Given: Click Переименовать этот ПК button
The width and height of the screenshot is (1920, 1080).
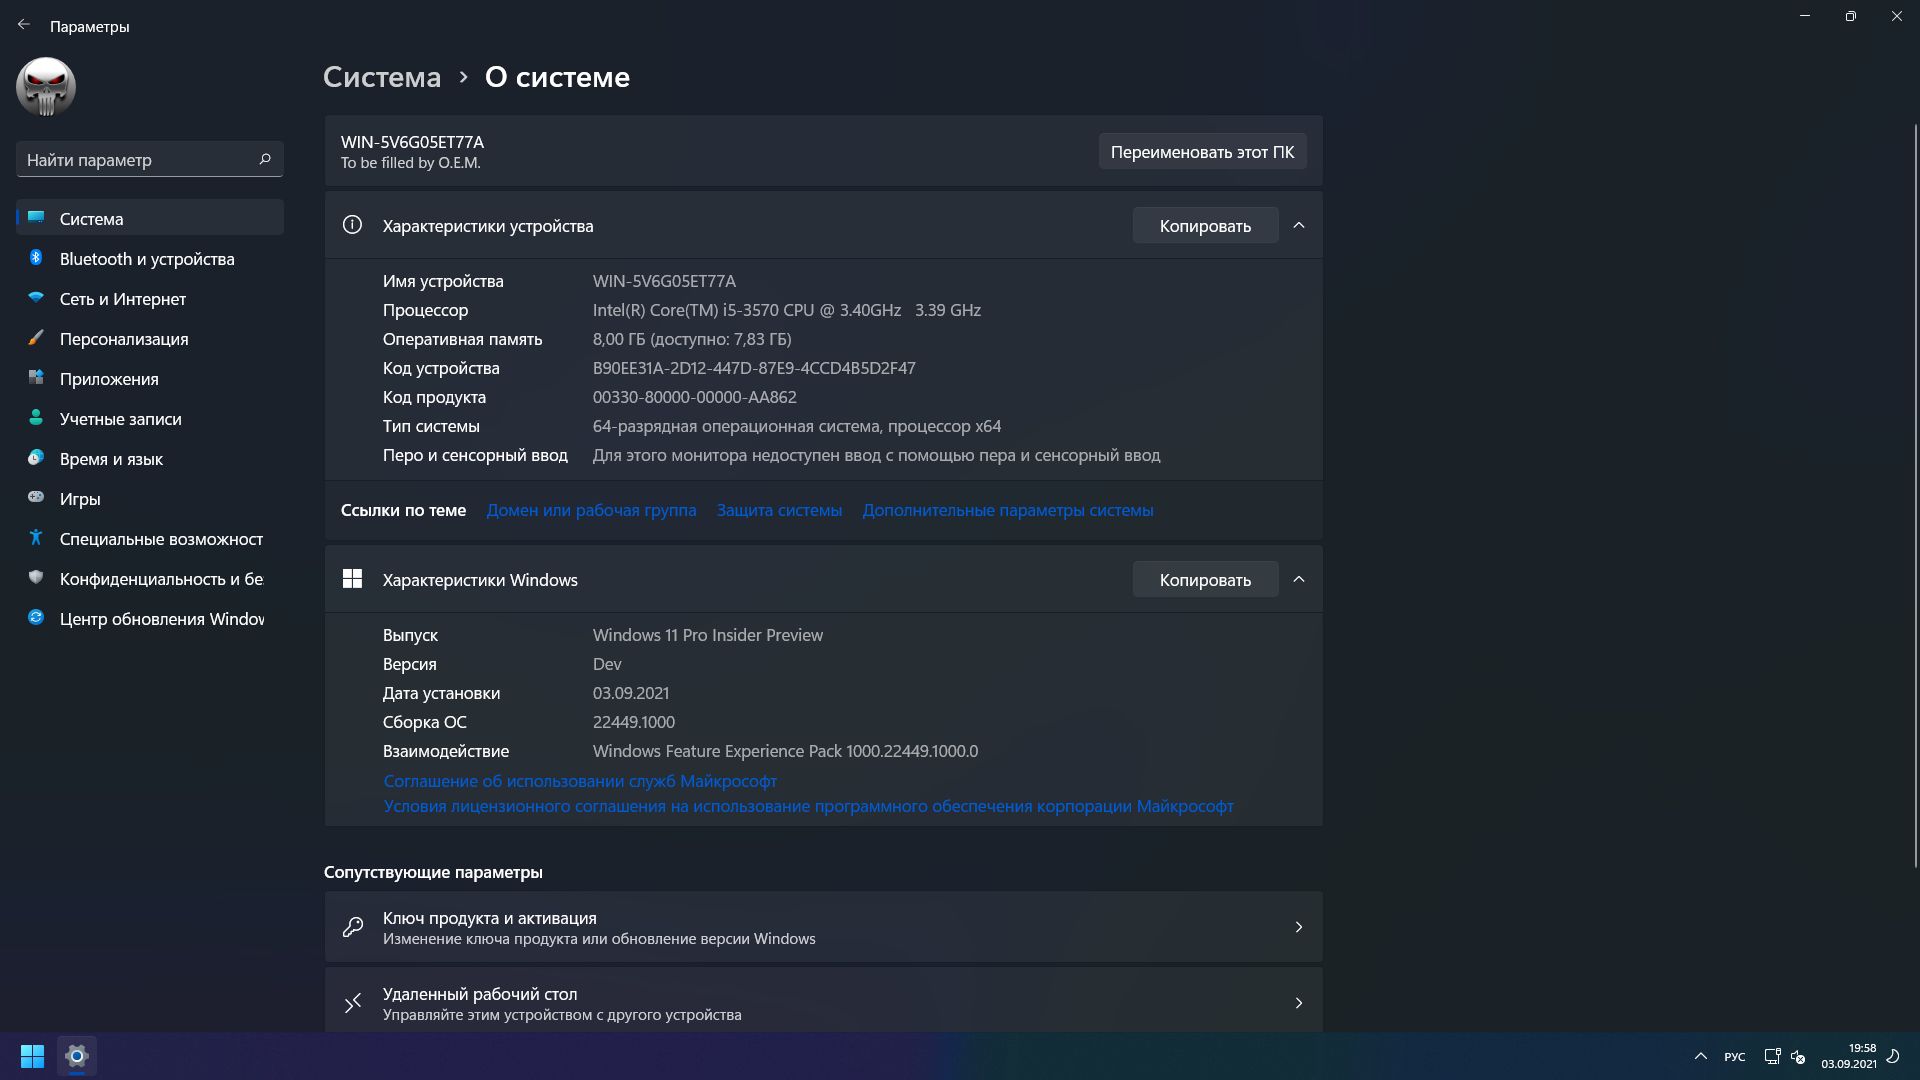Looking at the screenshot, I should coord(1202,152).
